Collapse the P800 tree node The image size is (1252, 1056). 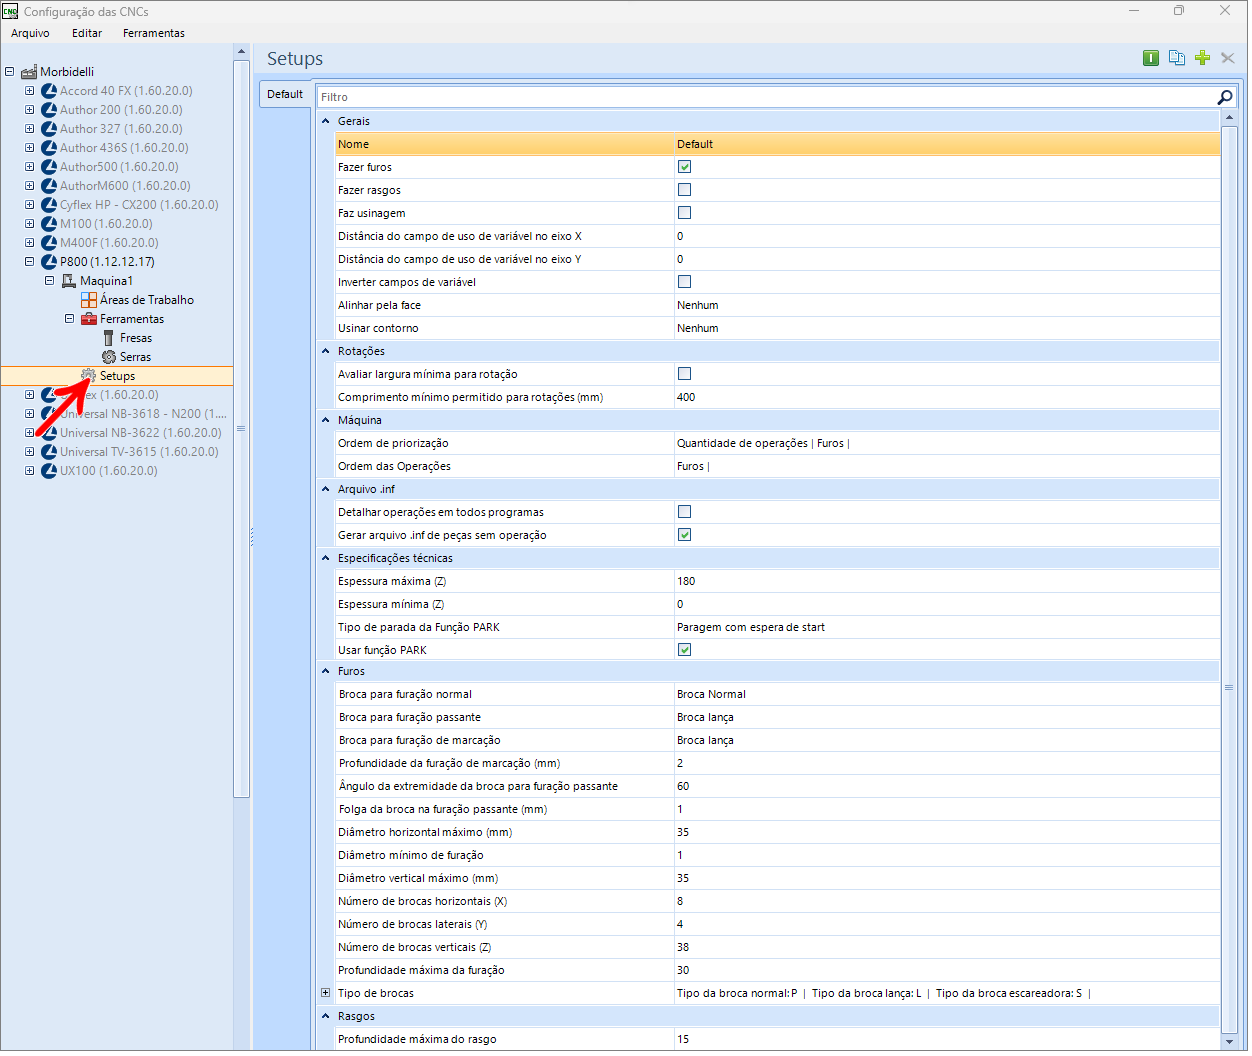click(29, 262)
